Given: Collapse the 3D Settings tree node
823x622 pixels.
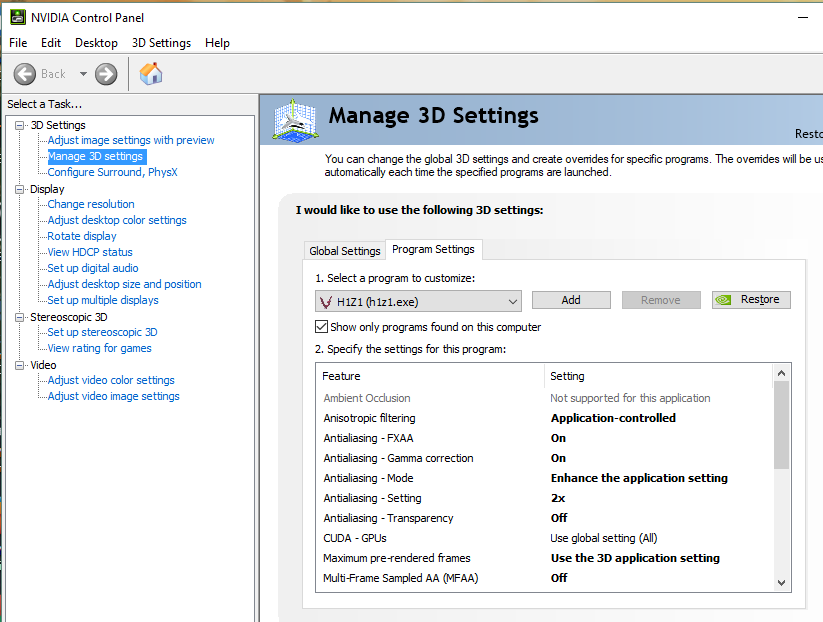Looking at the screenshot, I should 20,125.
